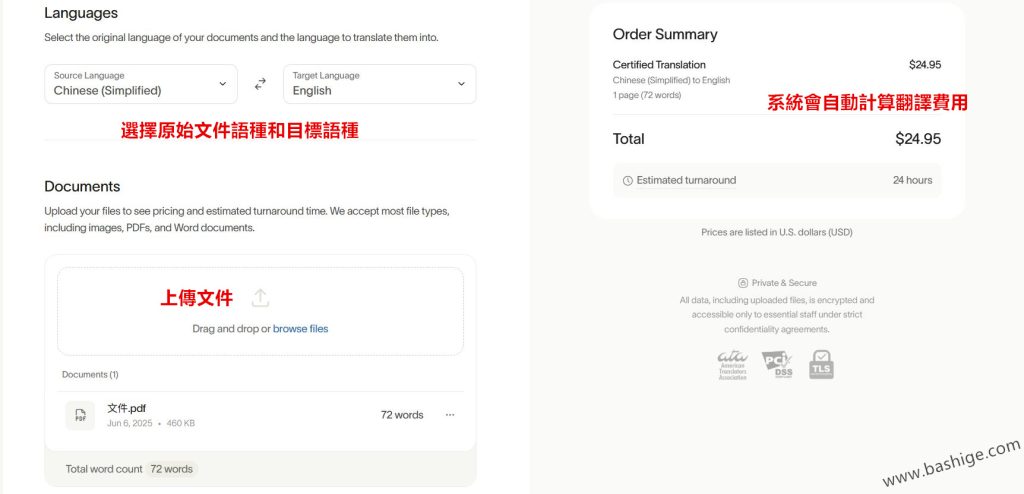Swap source and target languages icon
Viewport: 1024px width, 494px height.
[x=260, y=84]
